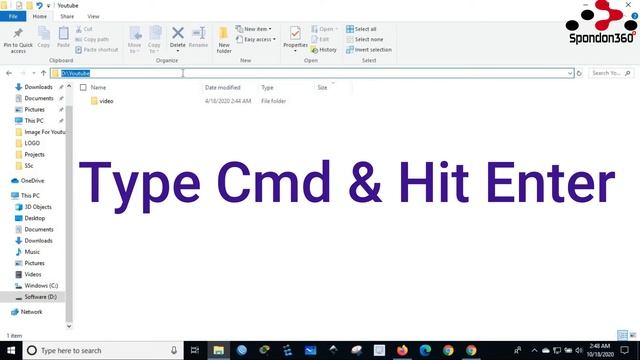Open Task View on taskbar

[x=195, y=350]
